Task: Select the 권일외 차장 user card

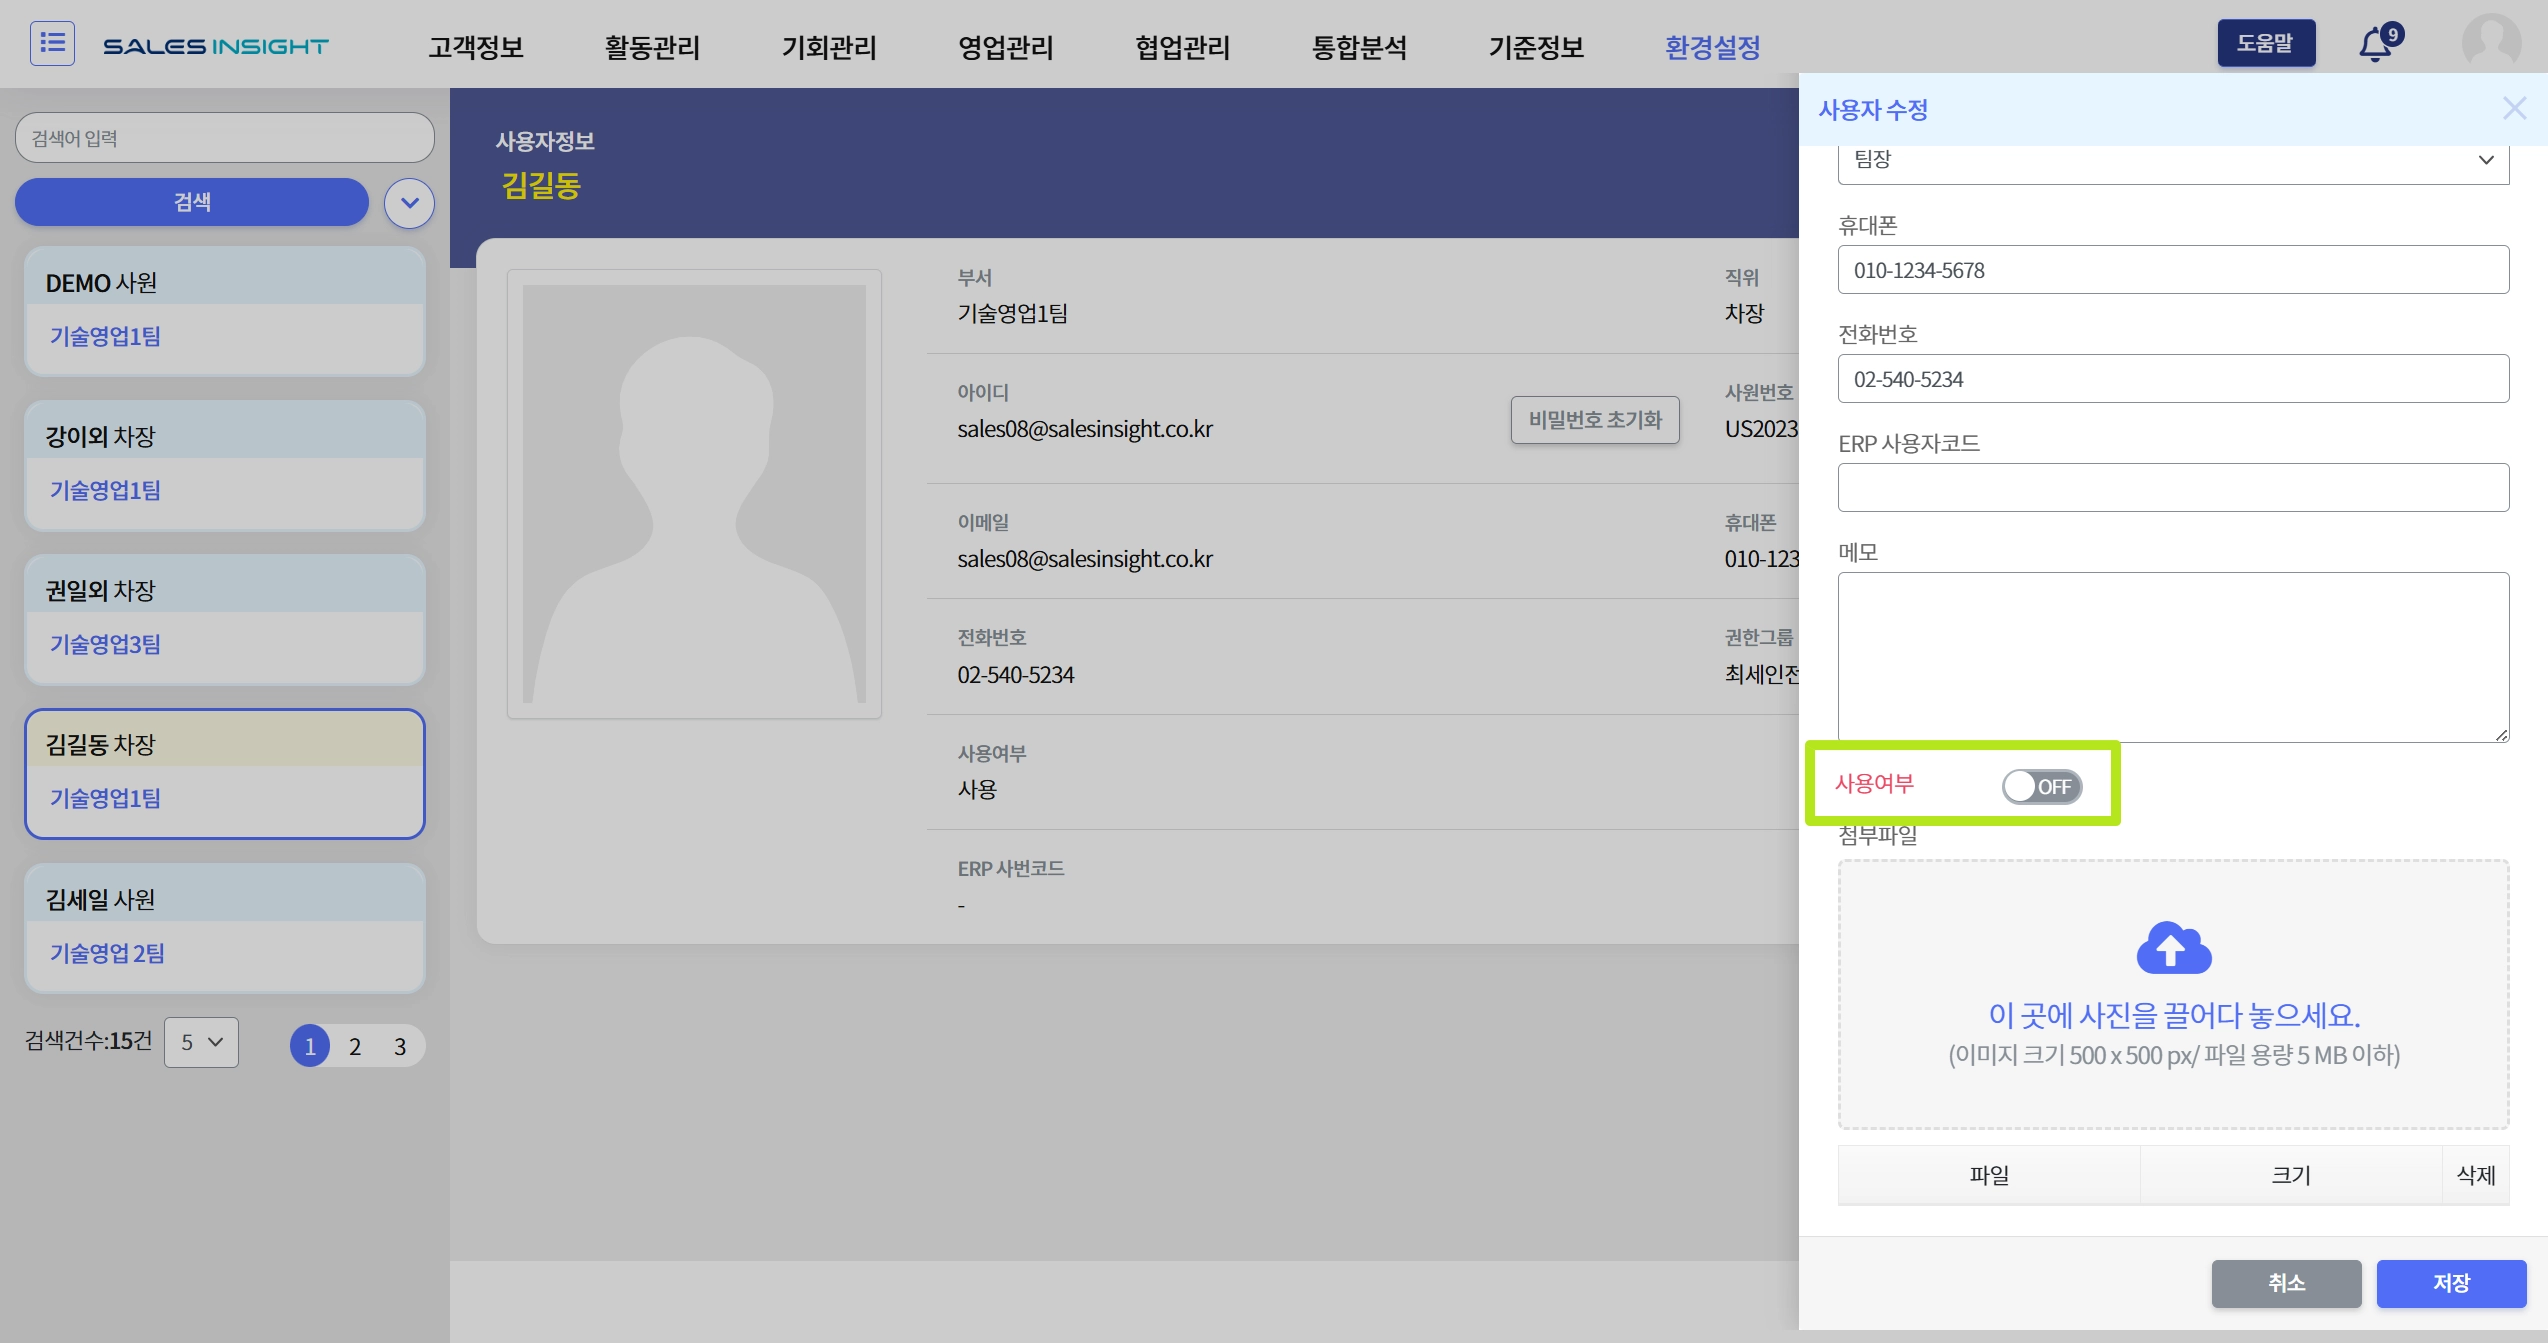Action: point(225,619)
